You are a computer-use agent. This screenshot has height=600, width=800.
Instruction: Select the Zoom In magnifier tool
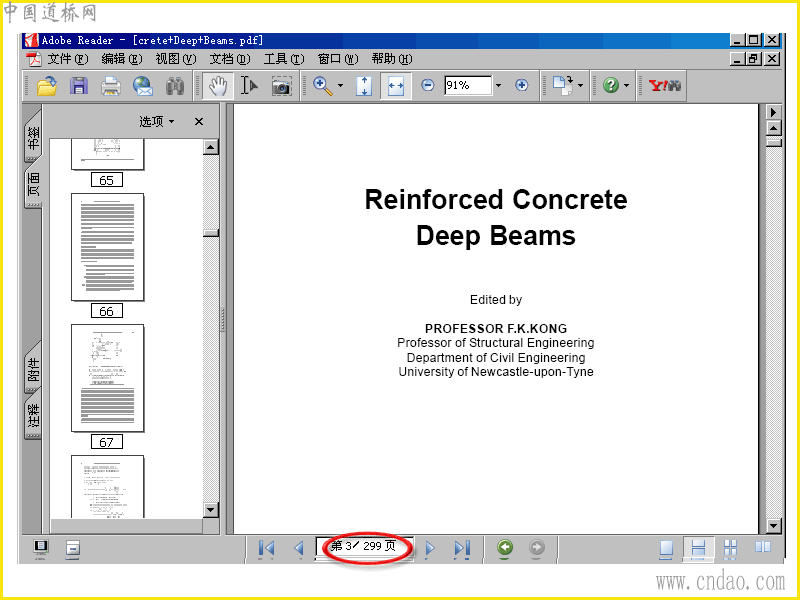click(322, 85)
